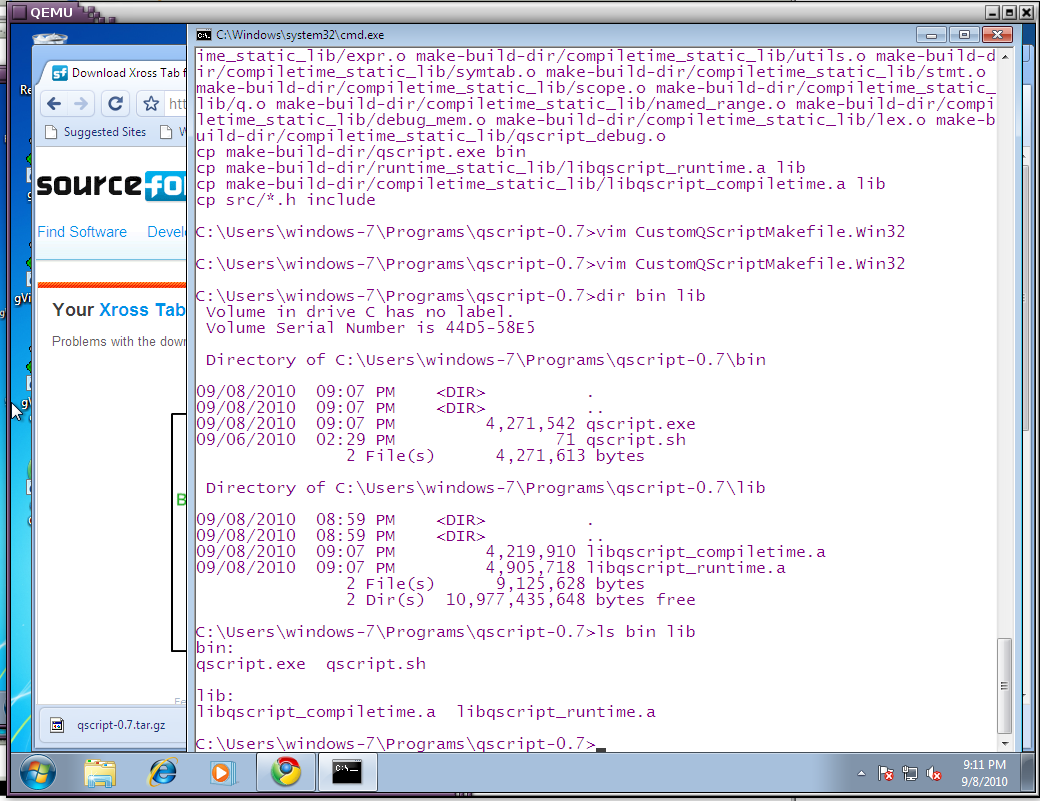Click the Find Software link
Image resolution: width=1040 pixels, height=801 pixels.
(x=82, y=232)
